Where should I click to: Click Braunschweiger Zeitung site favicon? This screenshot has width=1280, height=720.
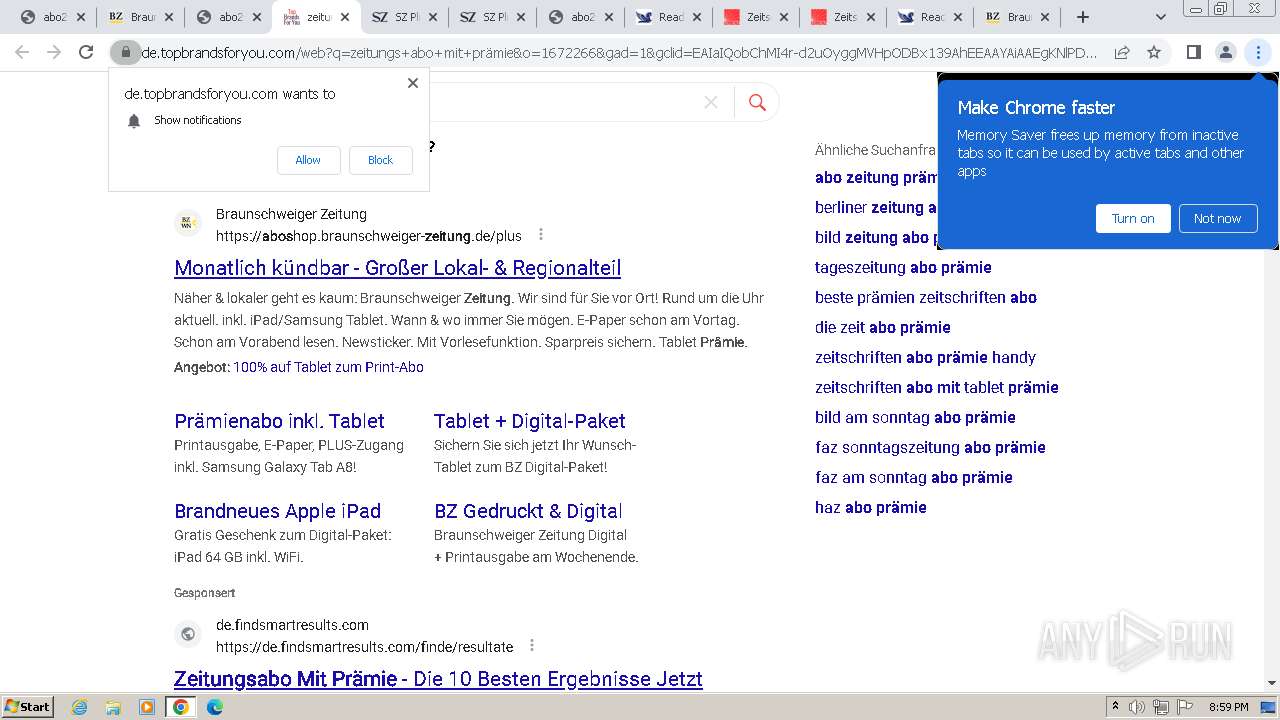pos(188,224)
